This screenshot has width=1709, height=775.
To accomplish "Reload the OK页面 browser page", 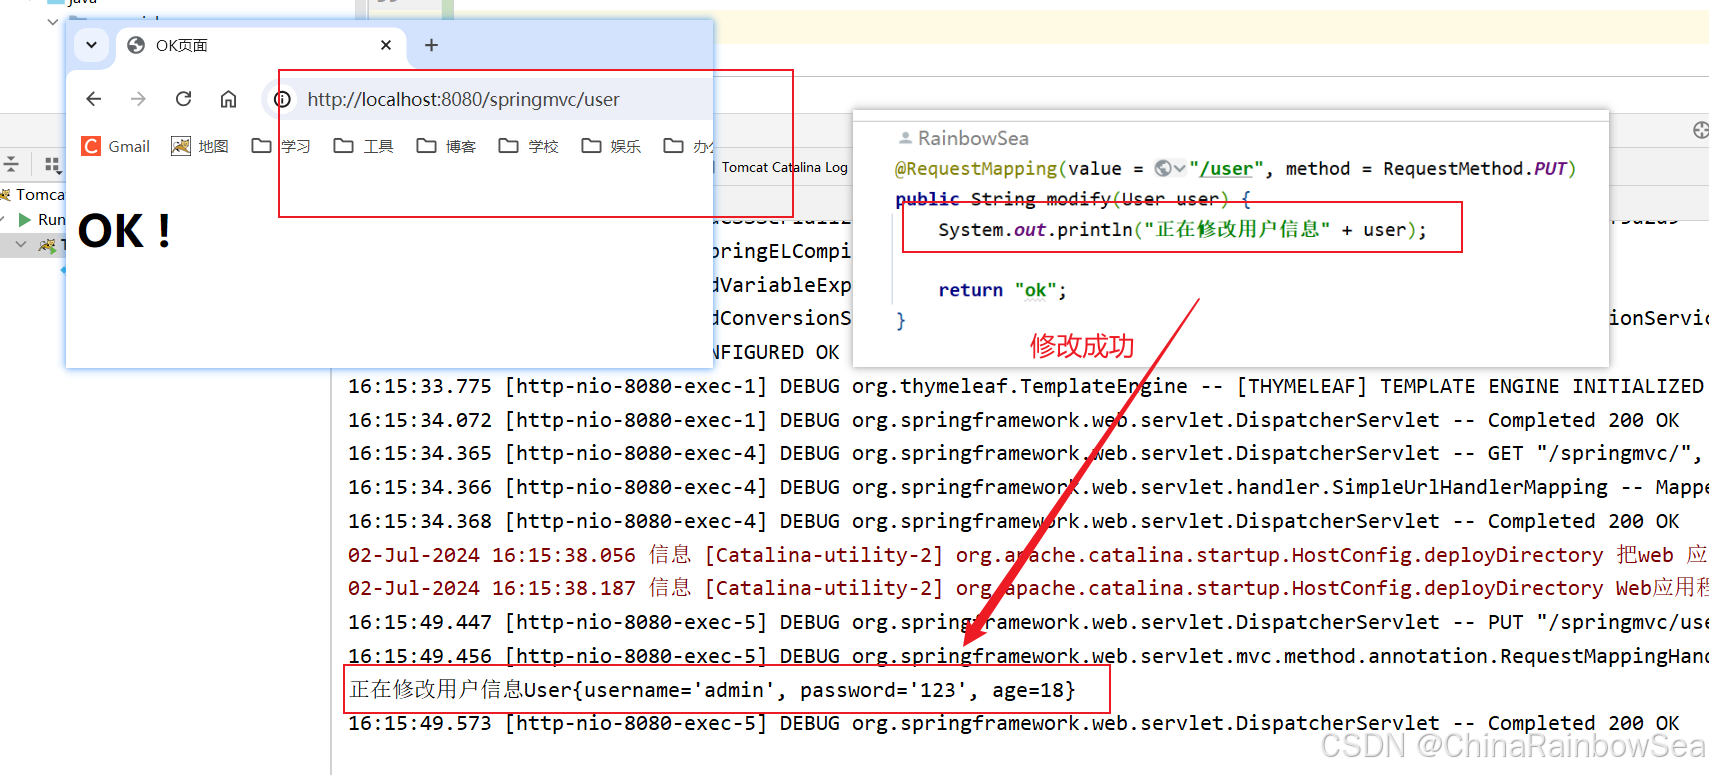I will (183, 99).
